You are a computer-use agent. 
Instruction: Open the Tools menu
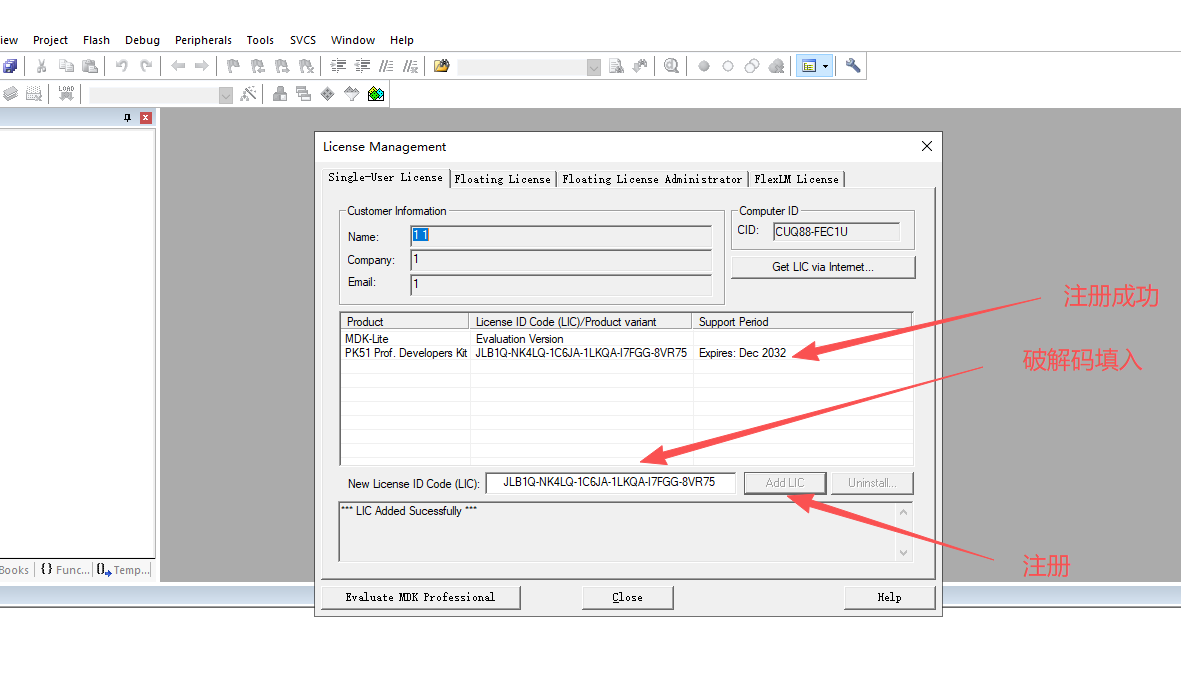click(260, 40)
